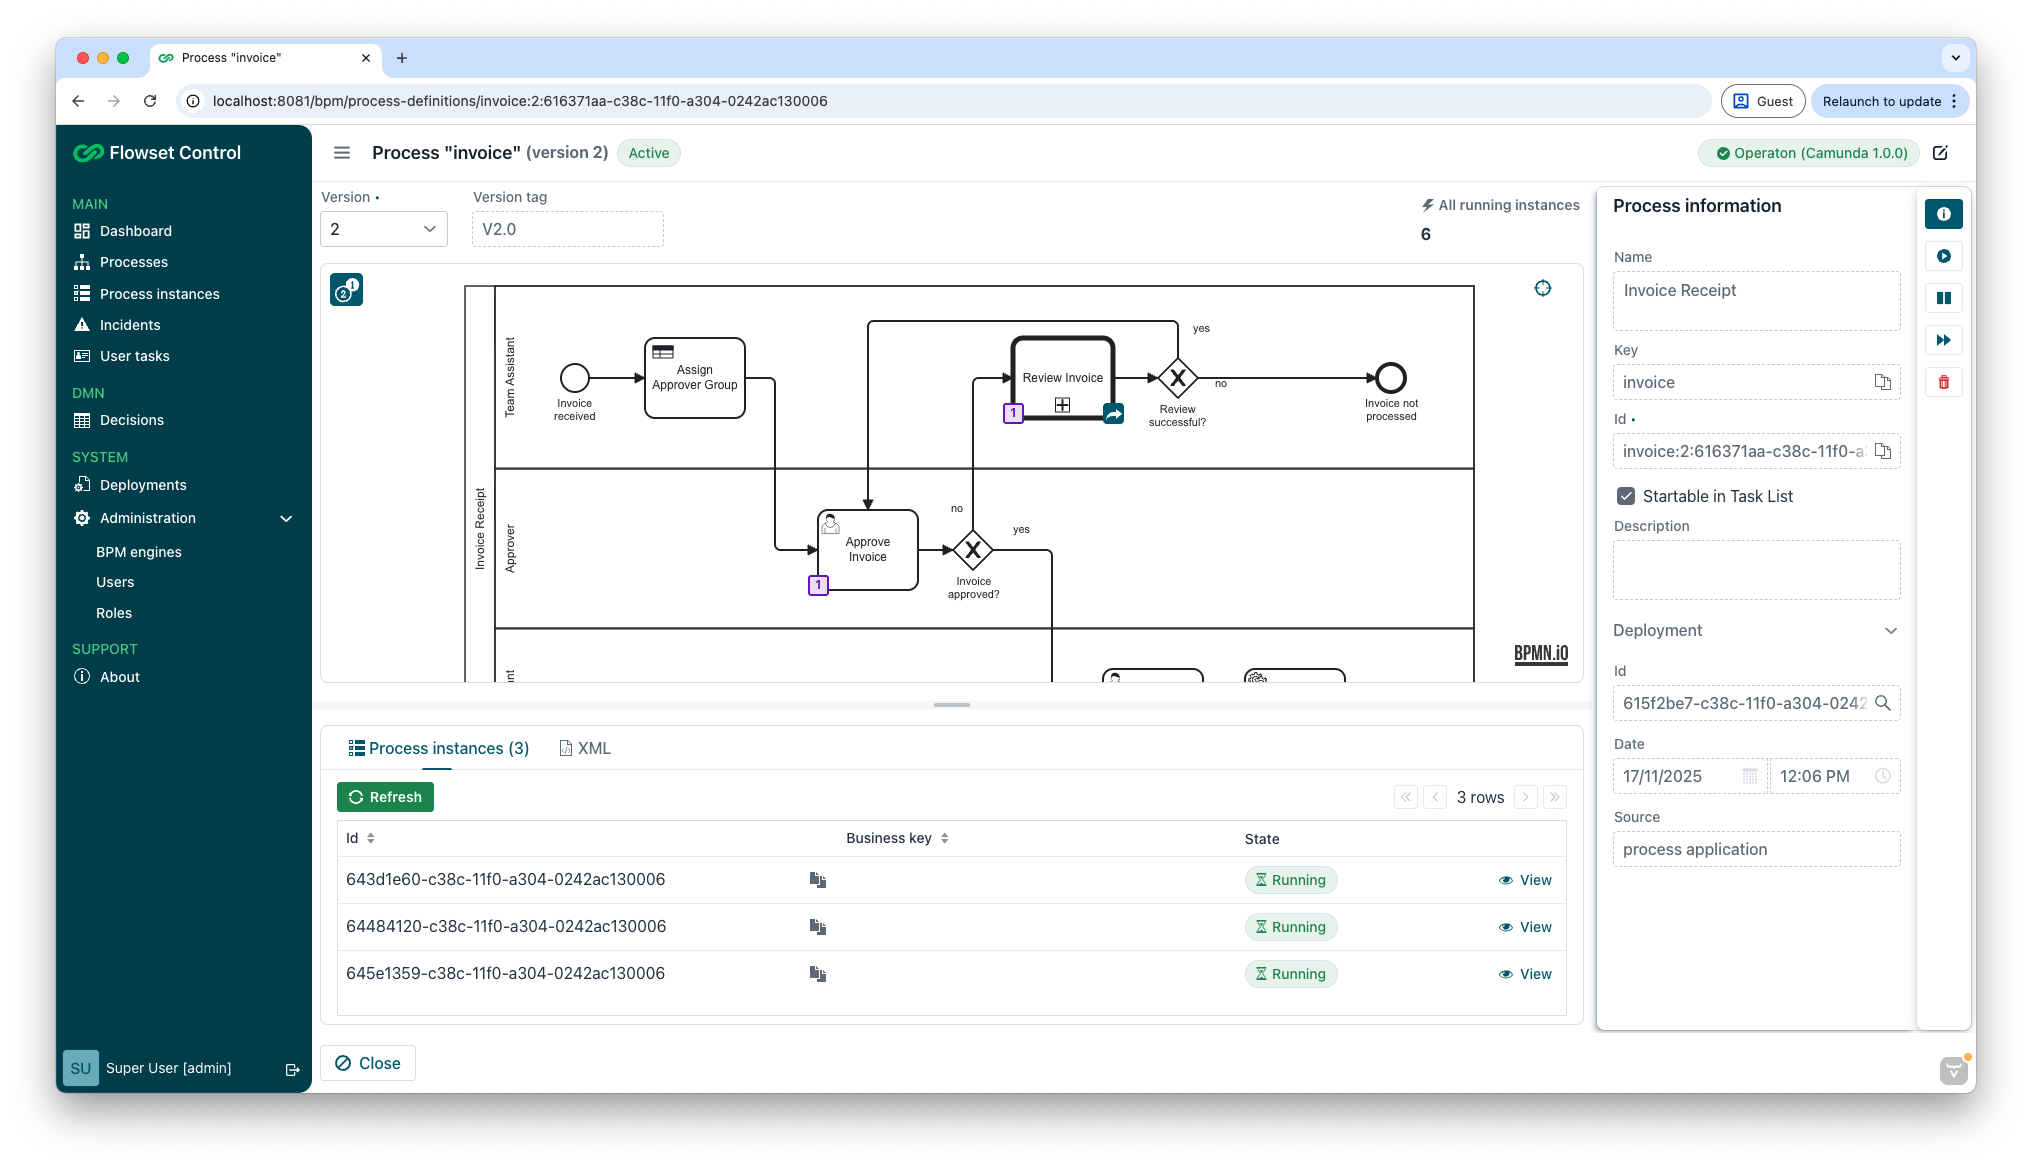Copy the Id of instance 643d1e60

(818, 880)
